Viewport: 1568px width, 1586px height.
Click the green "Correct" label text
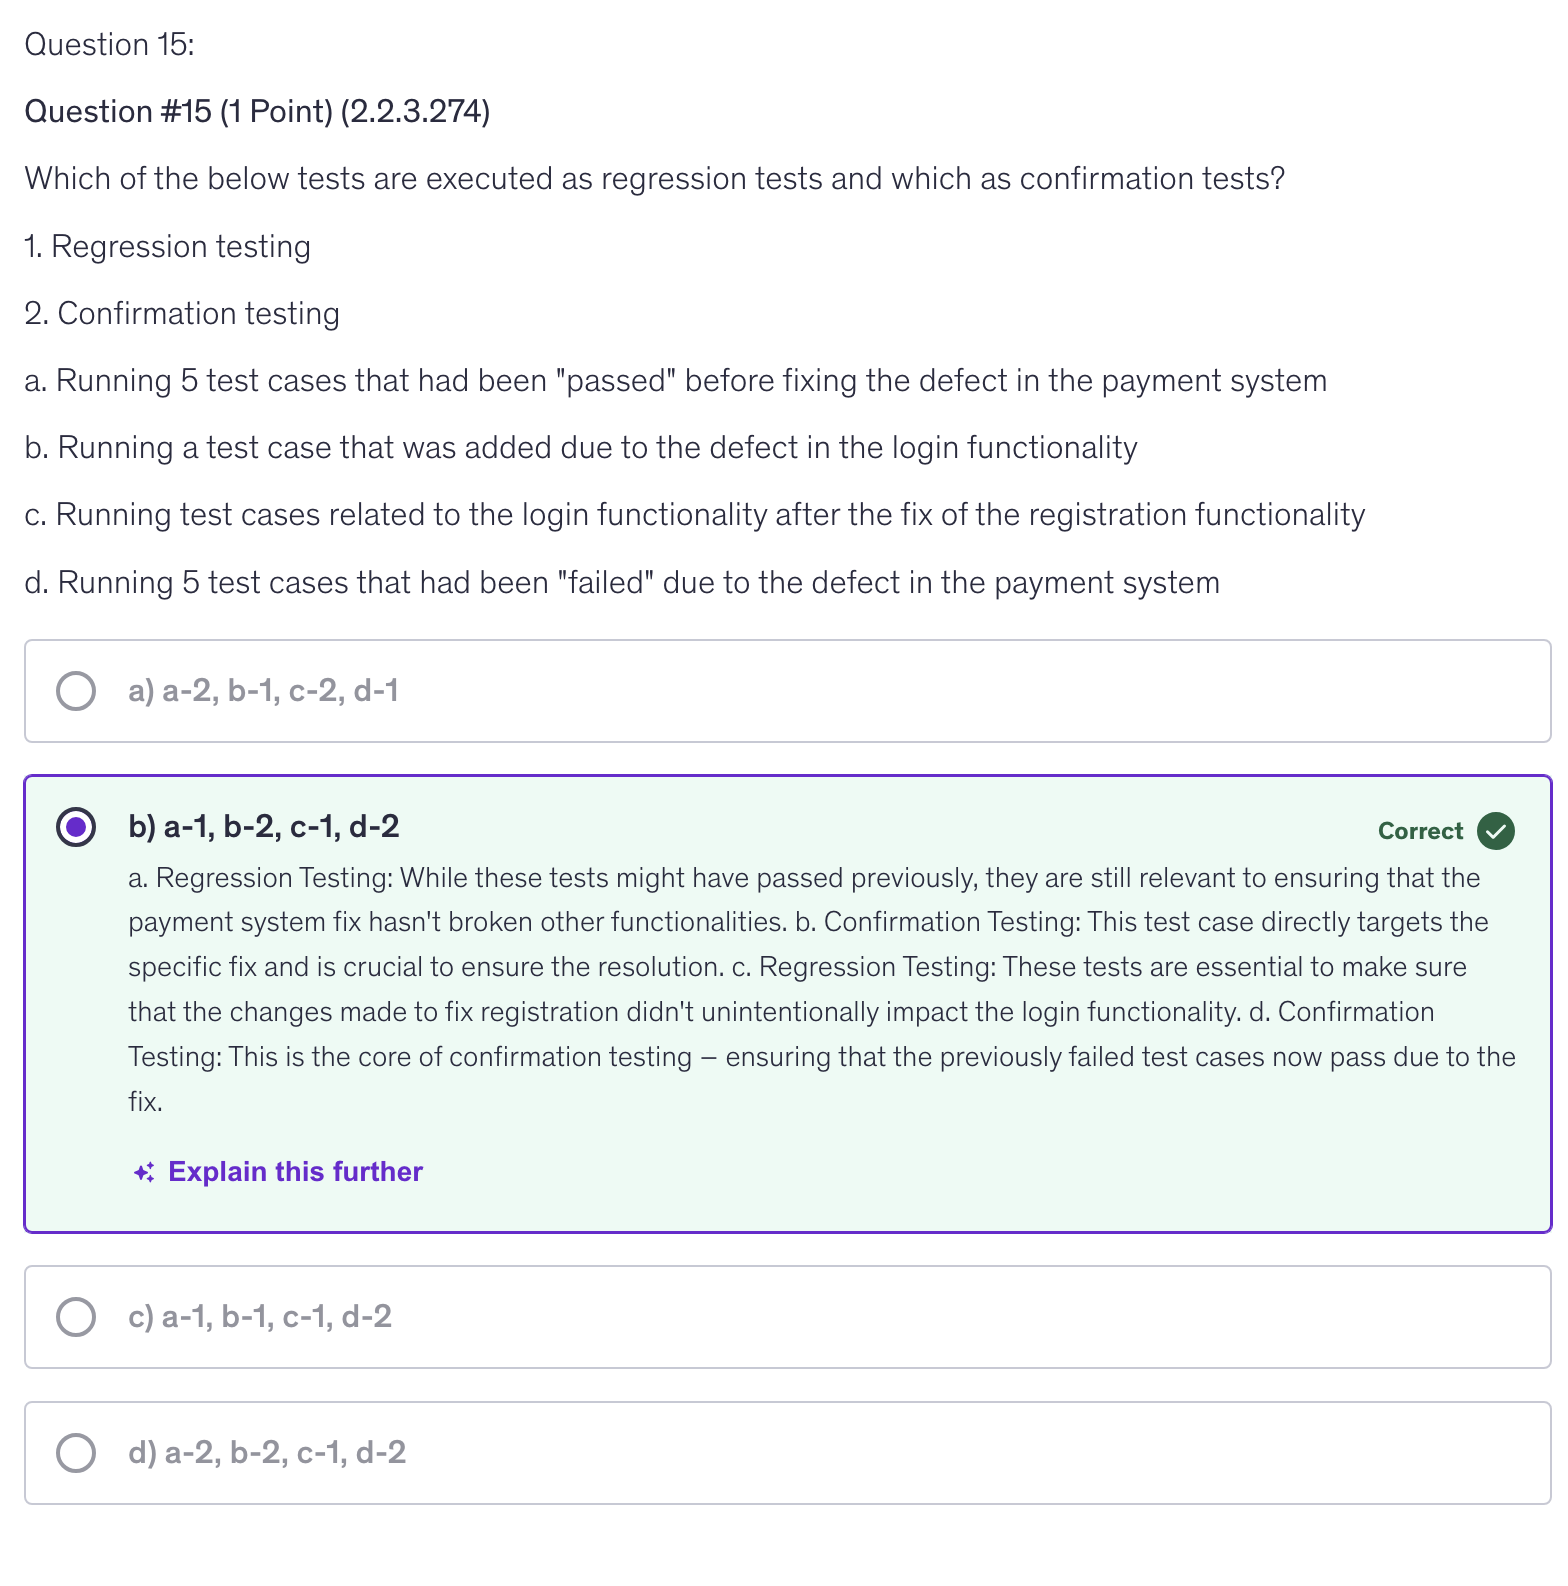pyautogui.click(x=1420, y=831)
